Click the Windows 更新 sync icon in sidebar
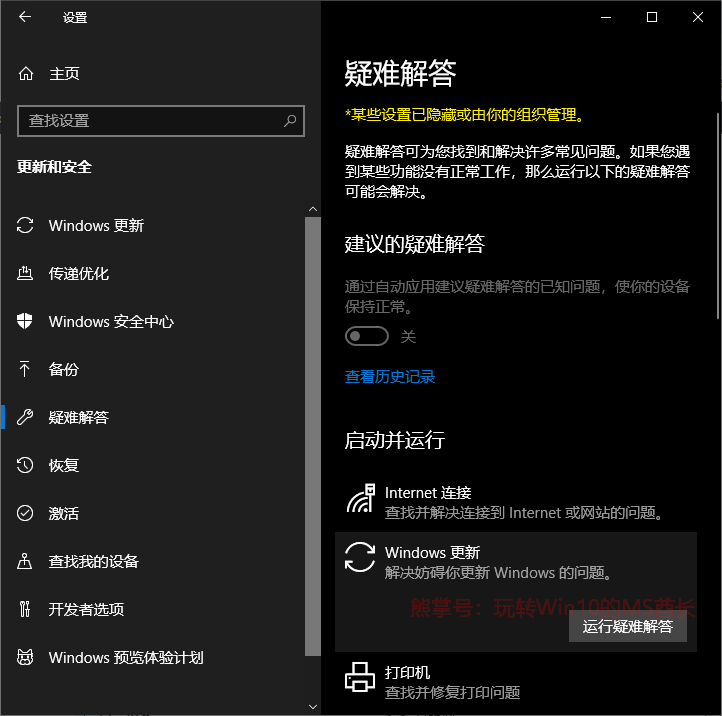The height and width of the screenshot is (716, 722). point(25,225)
